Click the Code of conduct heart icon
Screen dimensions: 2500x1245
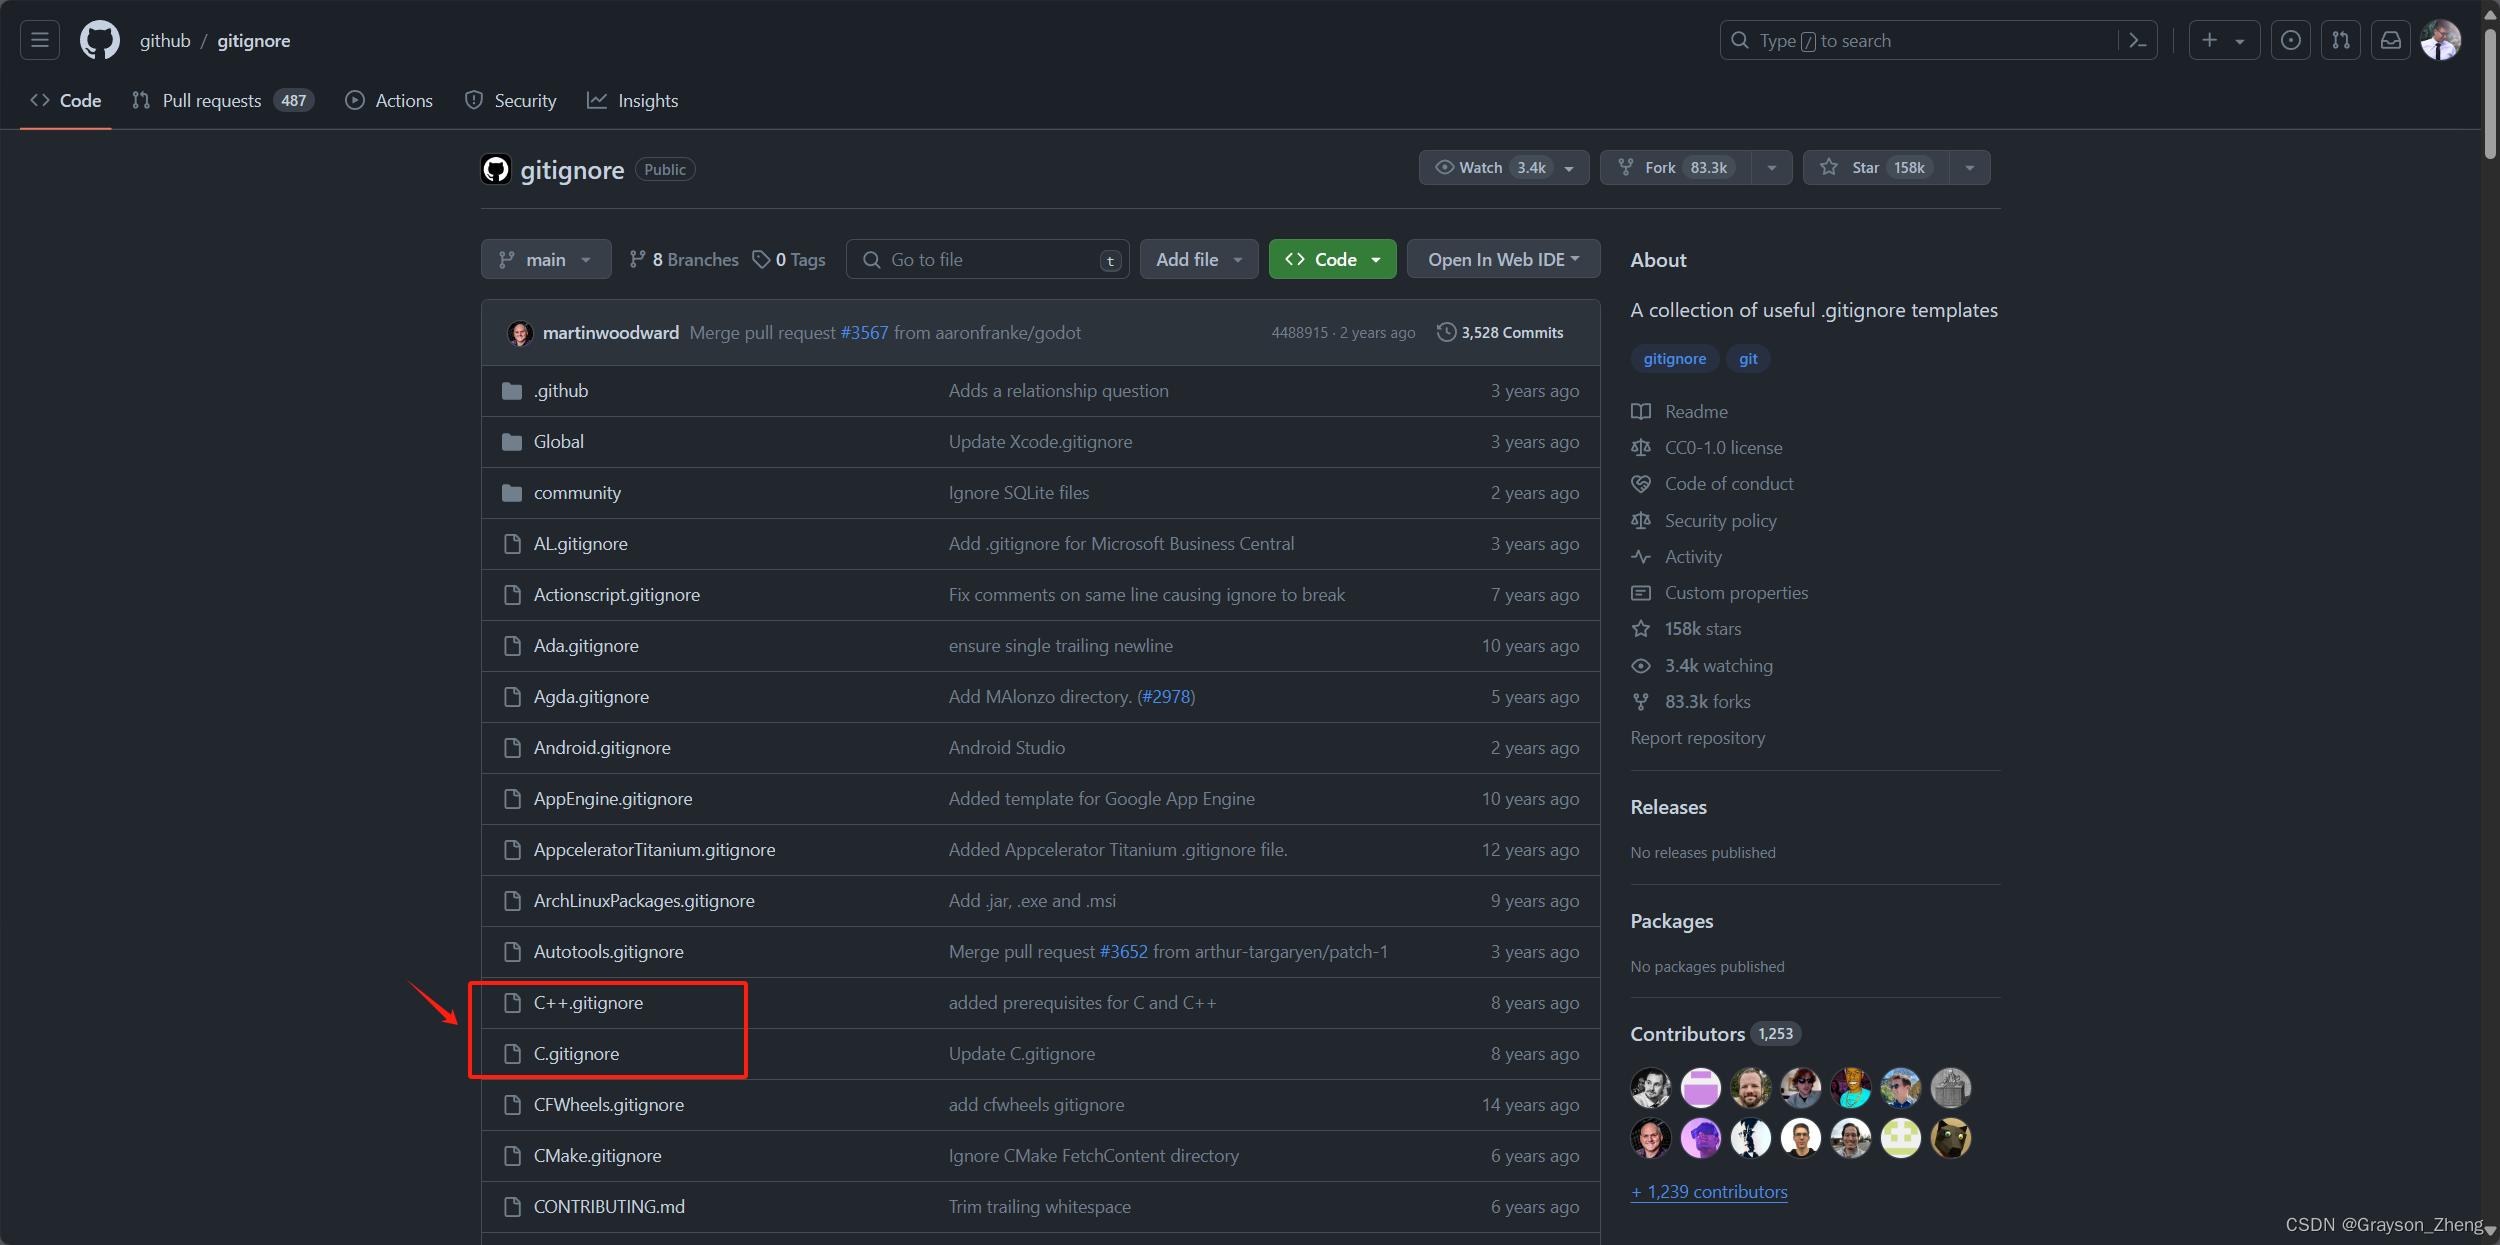click(1641, 484)
